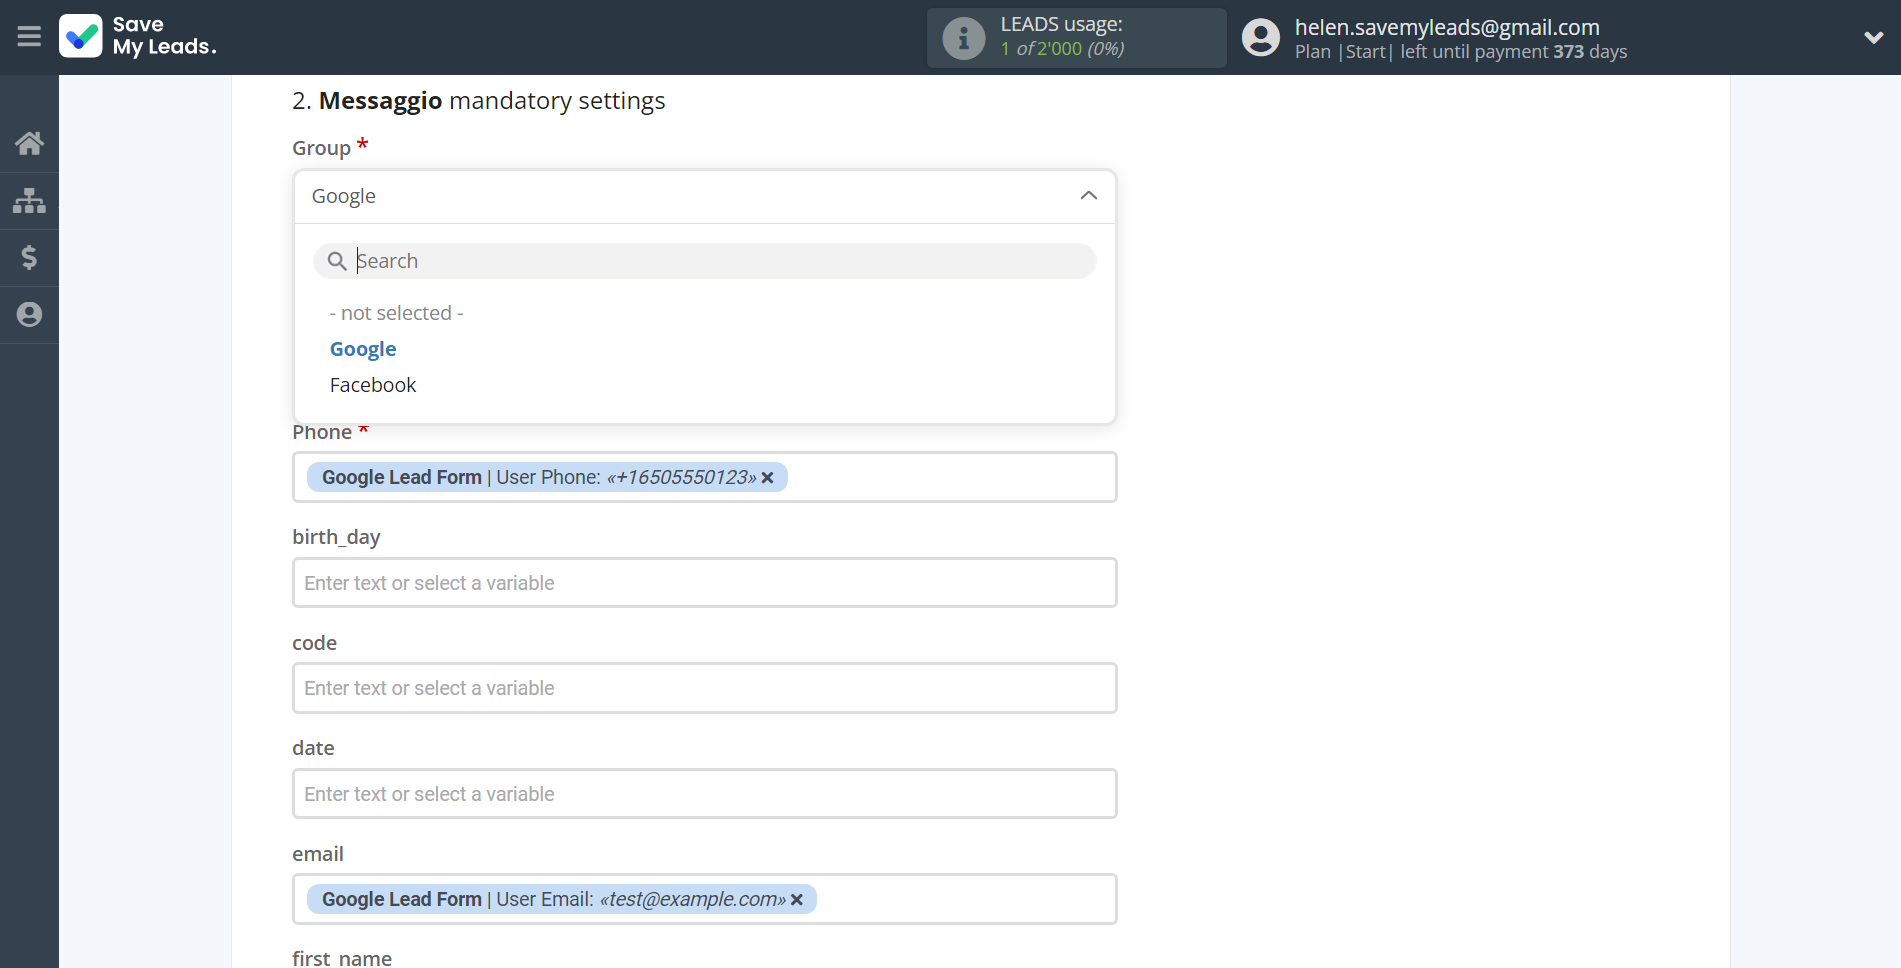
Task: Expand the account menu chevron
Action: click(1874, 38)
